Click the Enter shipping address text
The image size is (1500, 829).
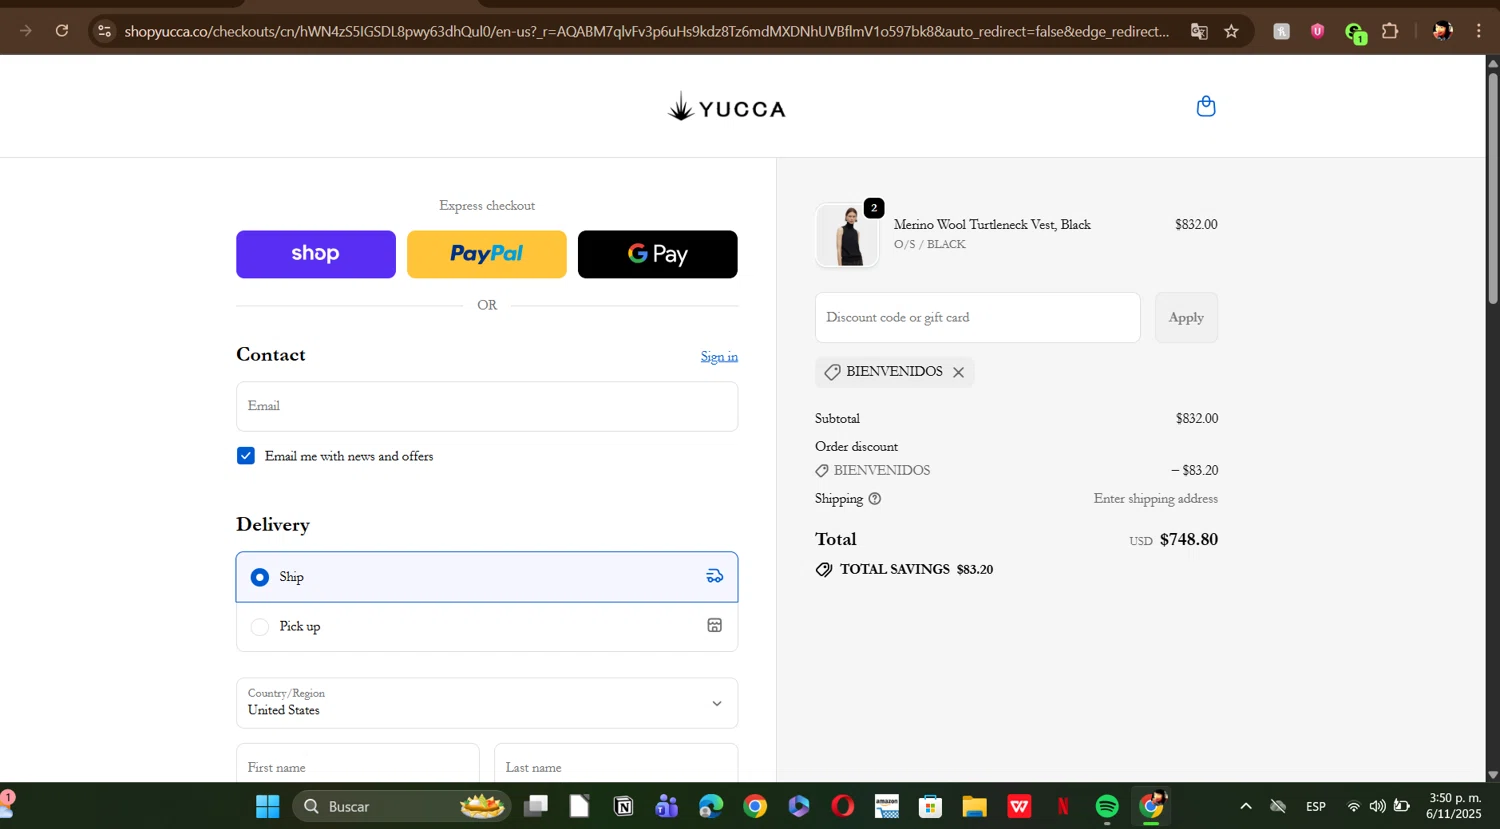click(1156, 499)
